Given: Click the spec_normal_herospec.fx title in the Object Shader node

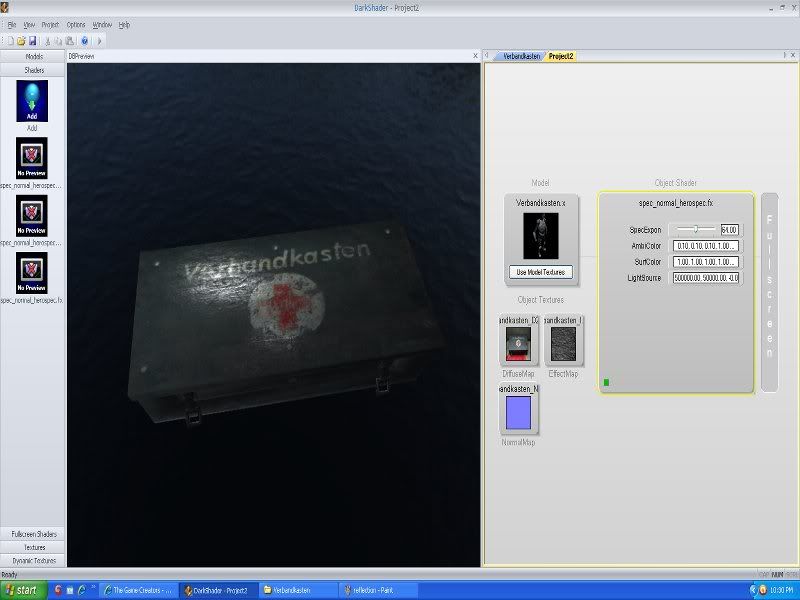Looking at the screenshot, I should point(676,203).
